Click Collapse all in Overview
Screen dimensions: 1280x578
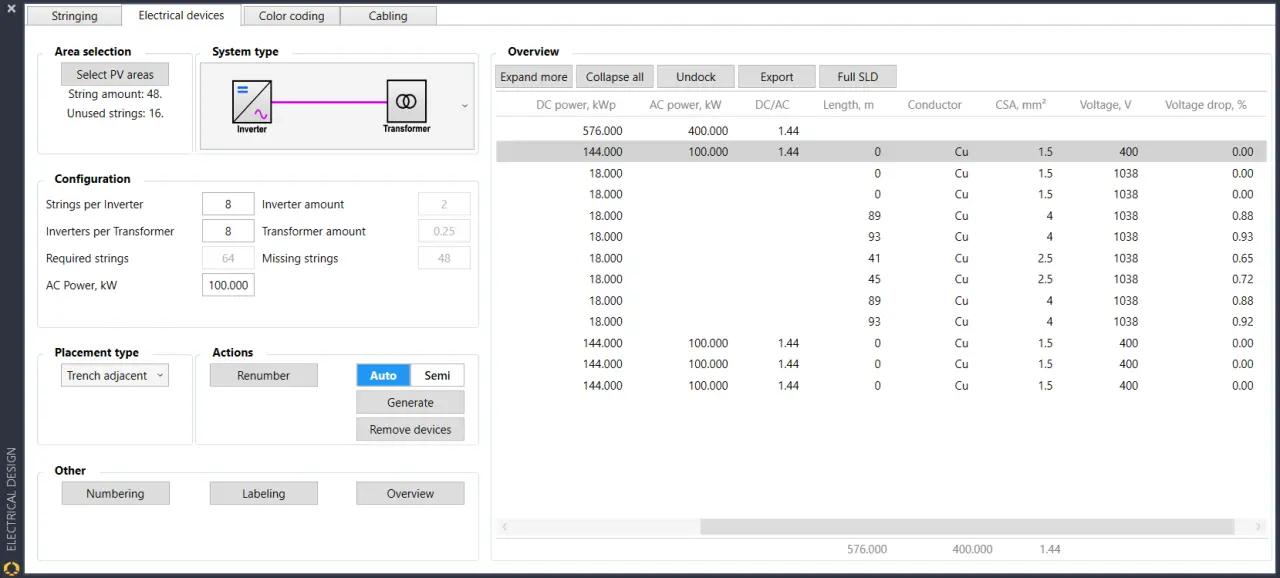pyautogui.click(x=615, y=77)
